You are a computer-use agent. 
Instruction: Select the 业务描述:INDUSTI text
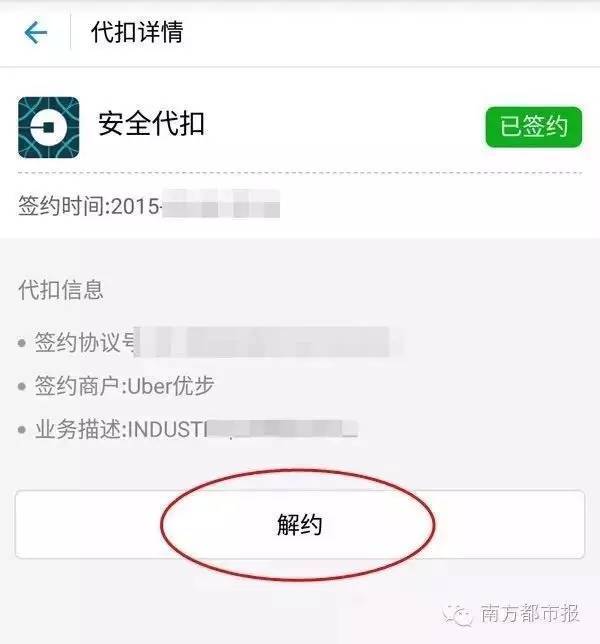pos(121,430)
